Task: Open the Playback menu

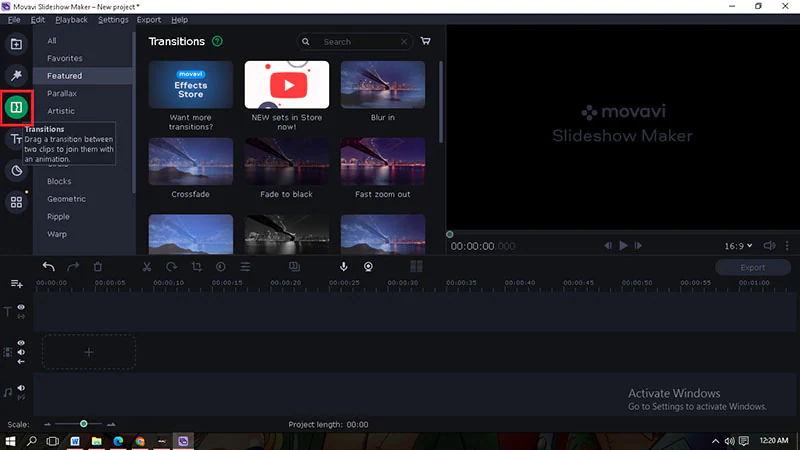Action: tap(71, 20)
